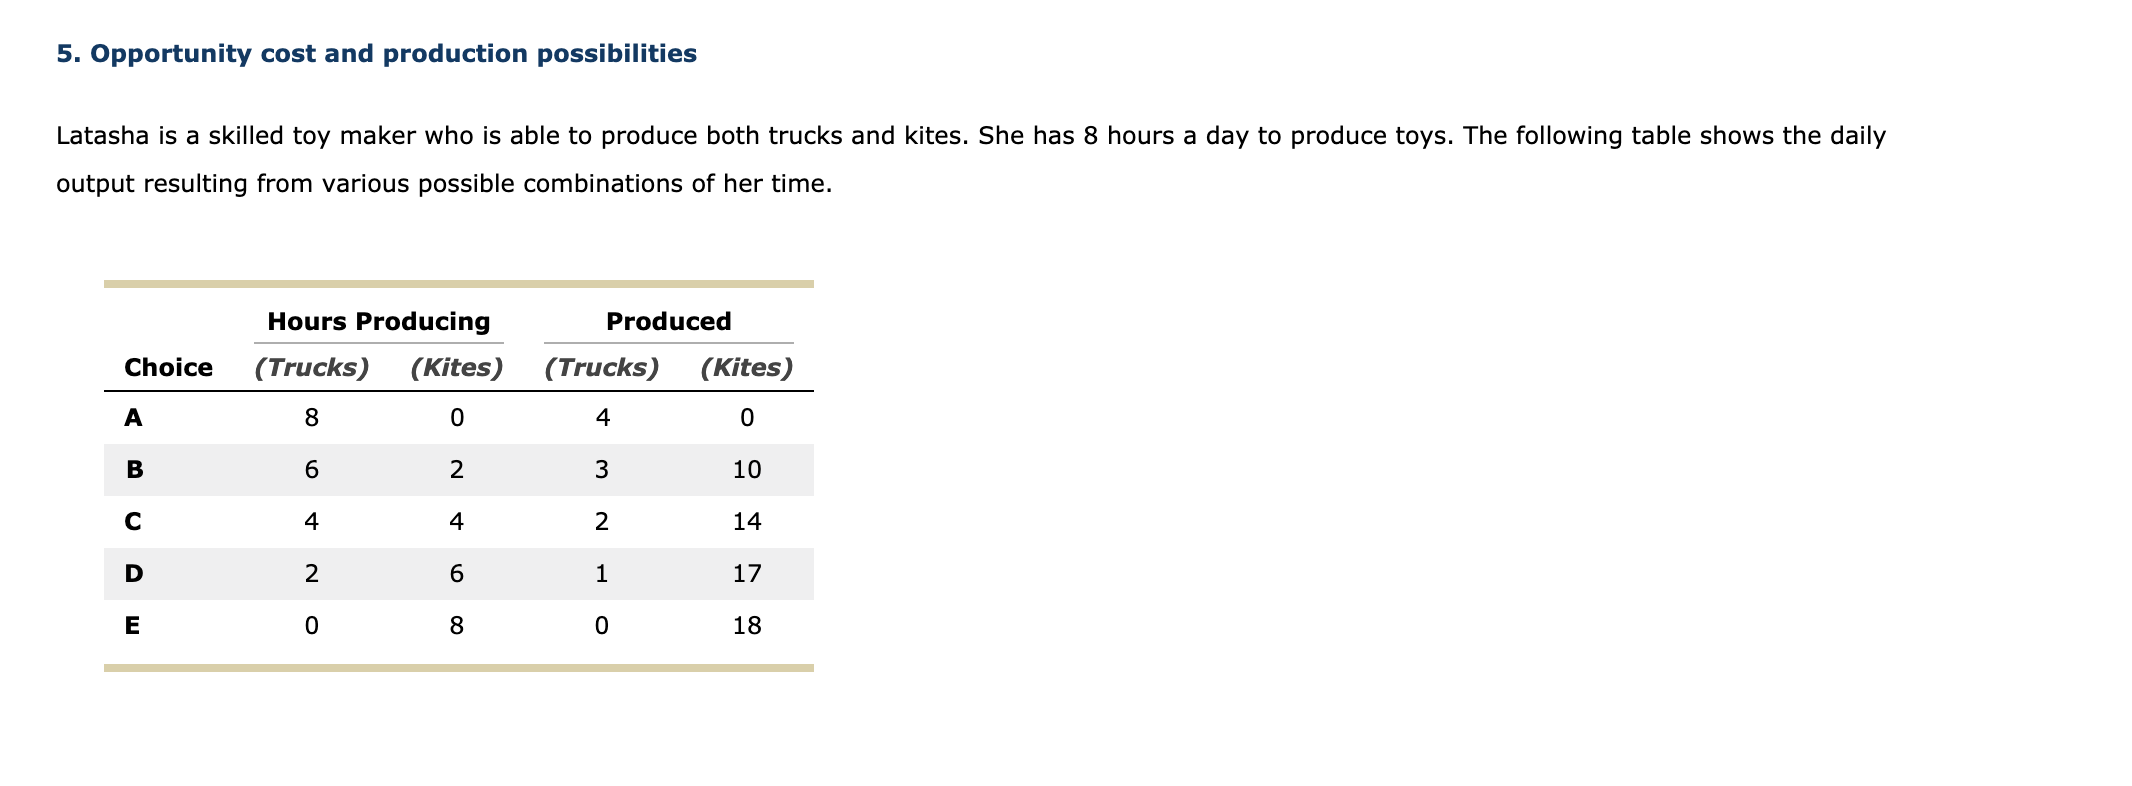
Task: Click the 'Hours Producing' column group header
Action: (x=379, y=321)
